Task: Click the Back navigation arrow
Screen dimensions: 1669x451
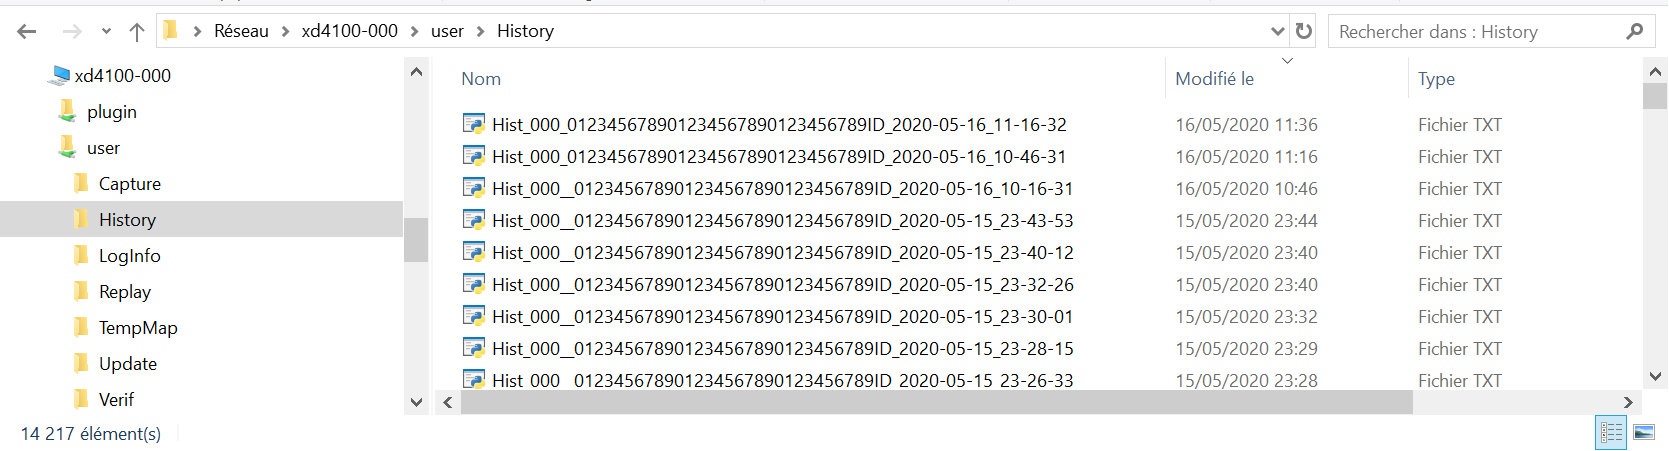Action: [27, 32]
